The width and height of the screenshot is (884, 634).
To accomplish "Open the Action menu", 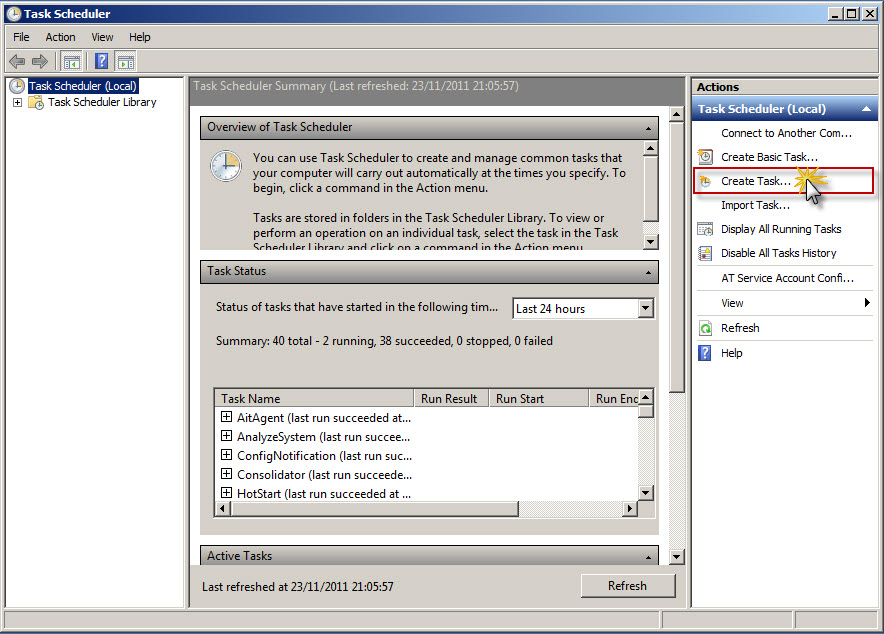I will pyautogui.click(x=60, y=37).
